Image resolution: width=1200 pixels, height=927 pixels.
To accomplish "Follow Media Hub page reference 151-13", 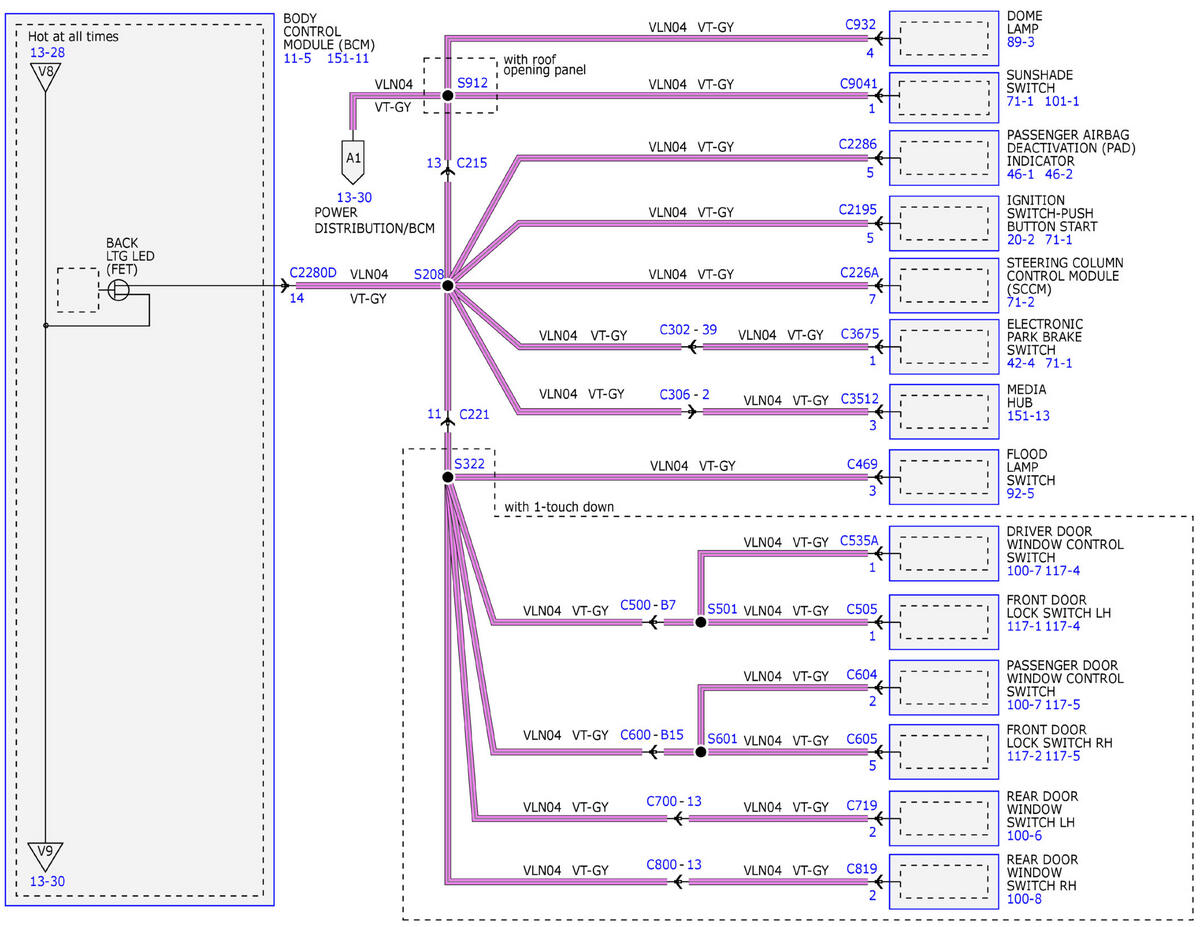I will [1029, 416].
